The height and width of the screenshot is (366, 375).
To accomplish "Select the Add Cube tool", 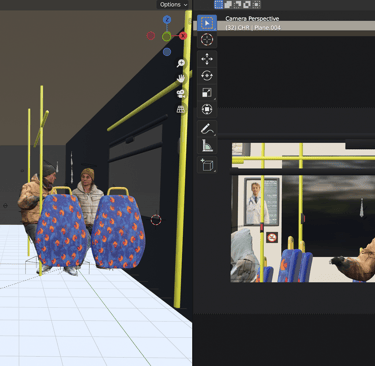I will (207, 165).
